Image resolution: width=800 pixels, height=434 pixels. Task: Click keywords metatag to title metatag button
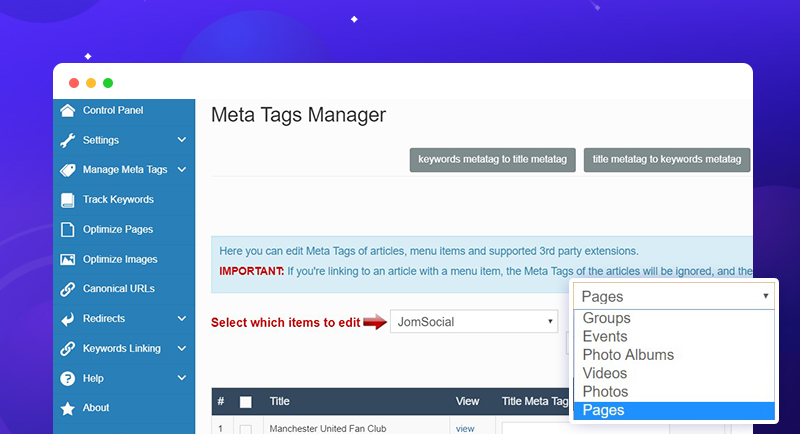click(492, 160)
